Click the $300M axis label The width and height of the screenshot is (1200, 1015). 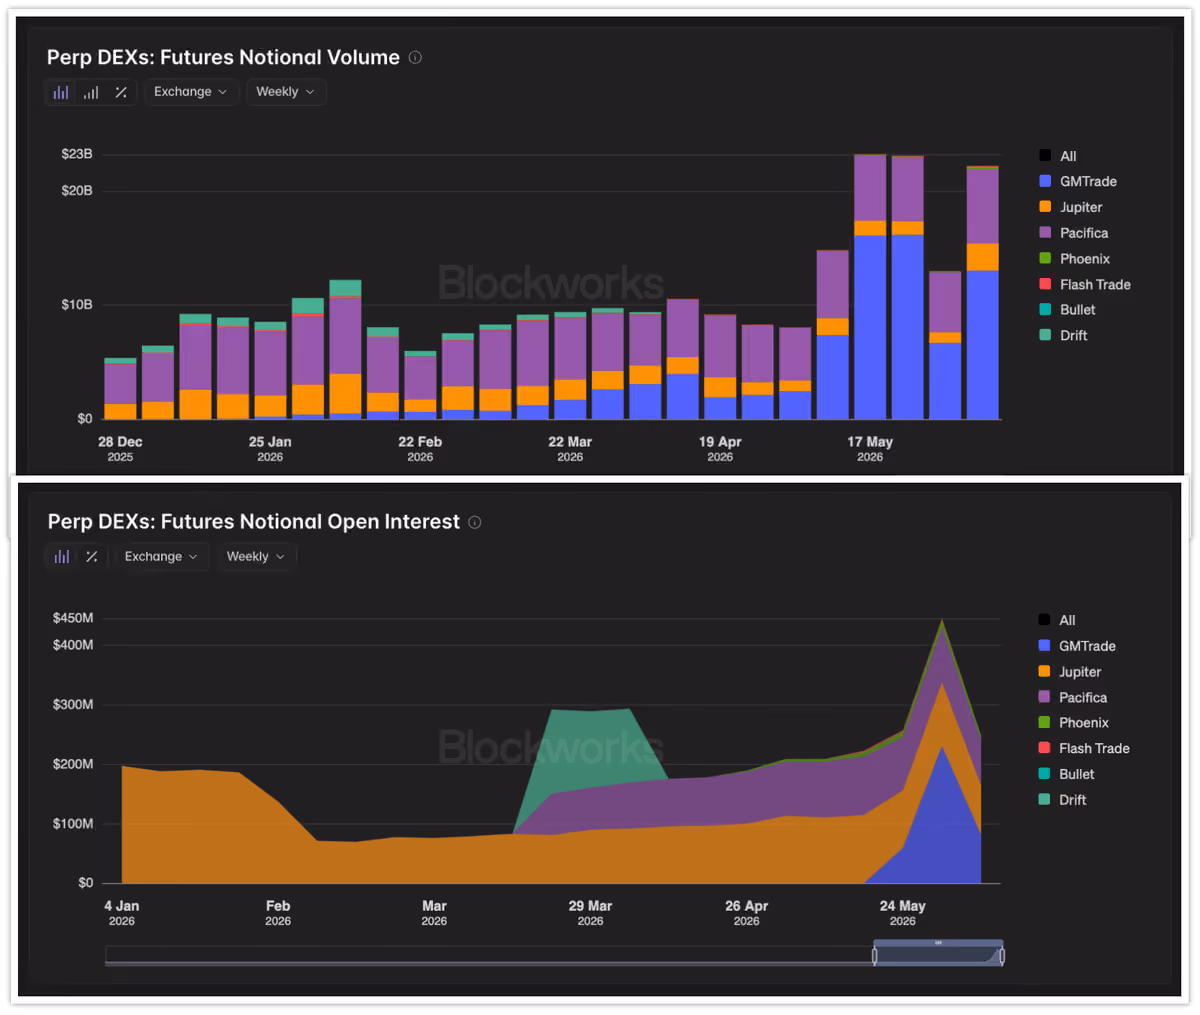tap(73, 704)
